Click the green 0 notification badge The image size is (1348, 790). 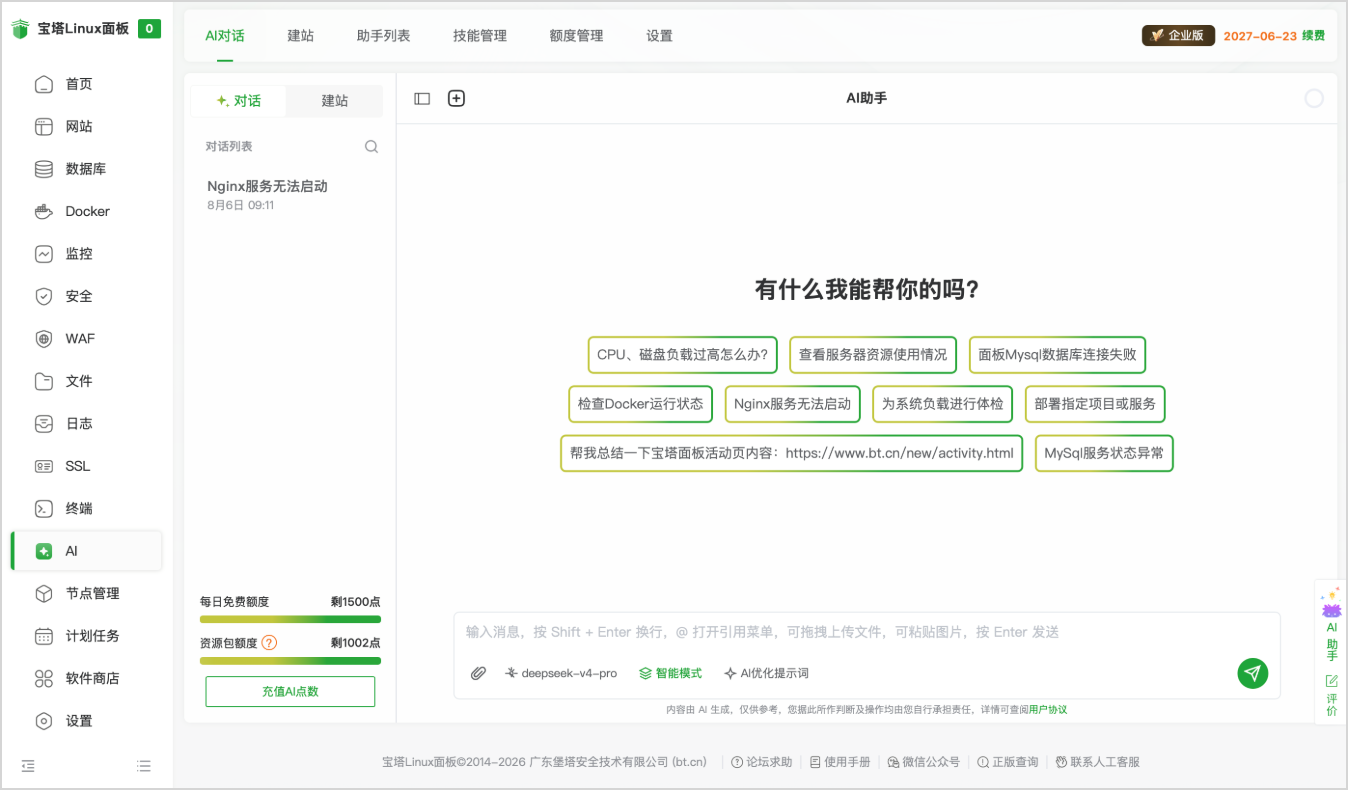tap(149, 28)
